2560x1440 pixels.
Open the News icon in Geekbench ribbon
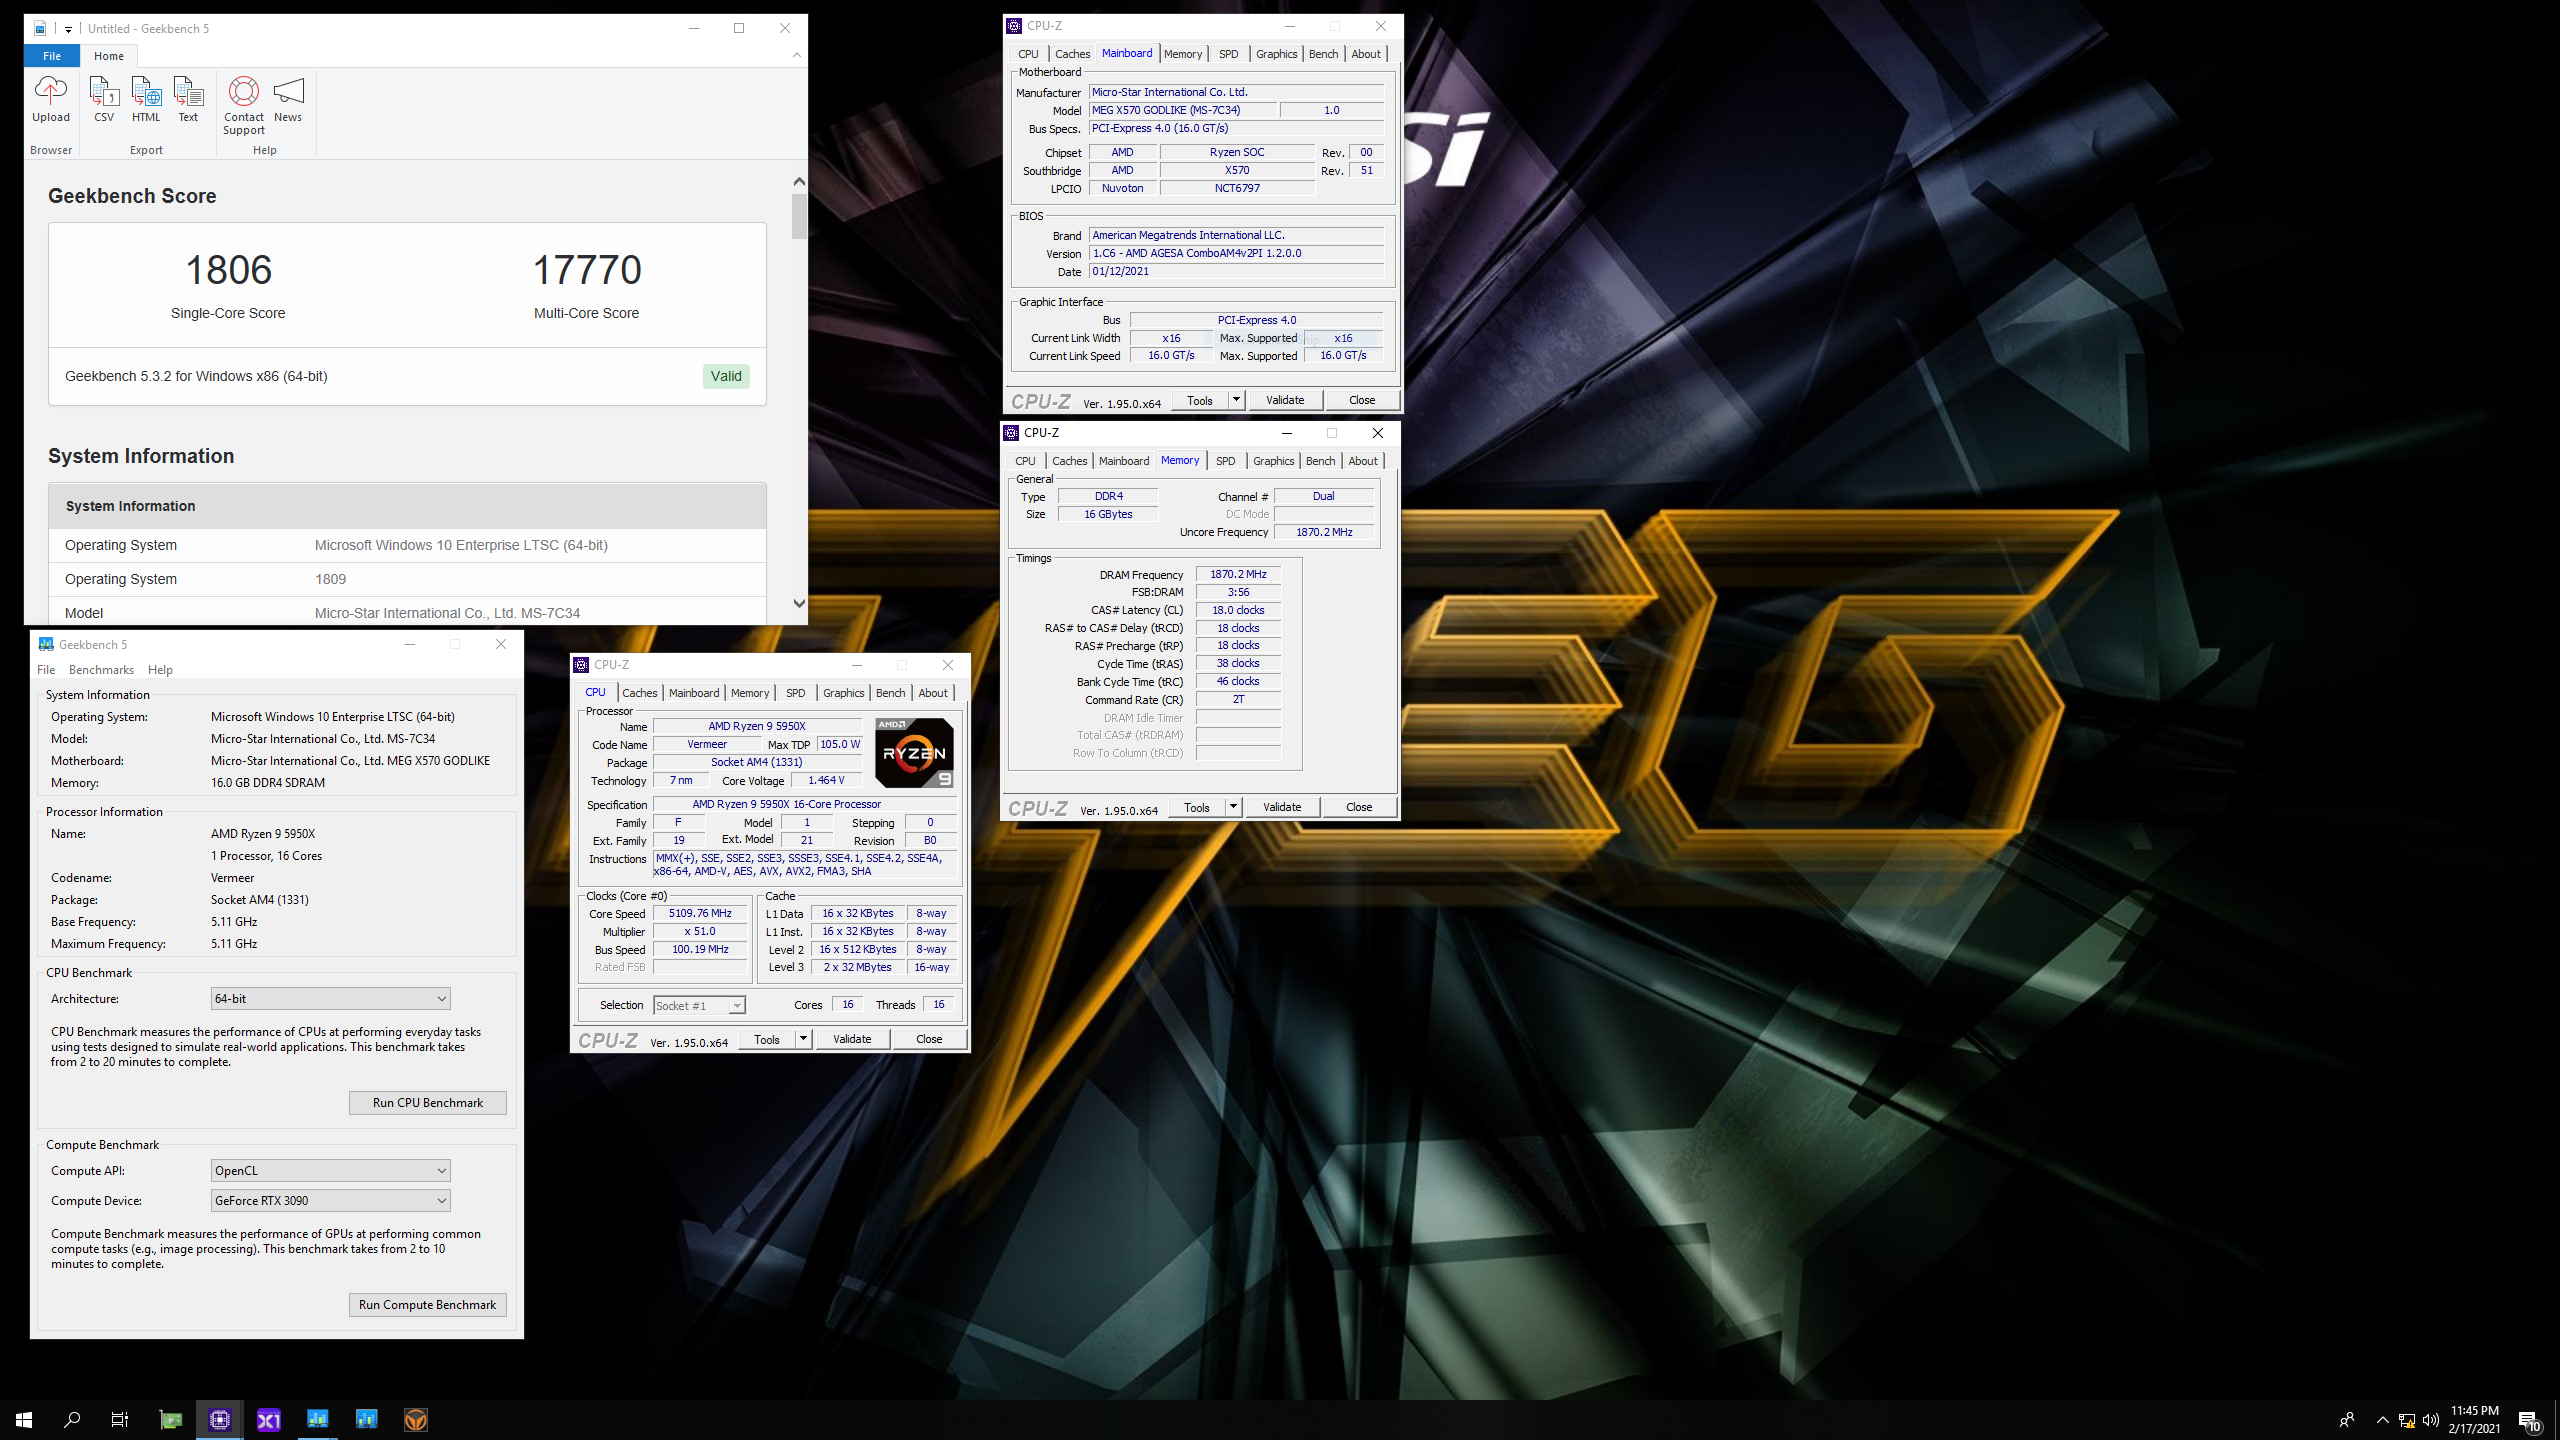point(288,99)
